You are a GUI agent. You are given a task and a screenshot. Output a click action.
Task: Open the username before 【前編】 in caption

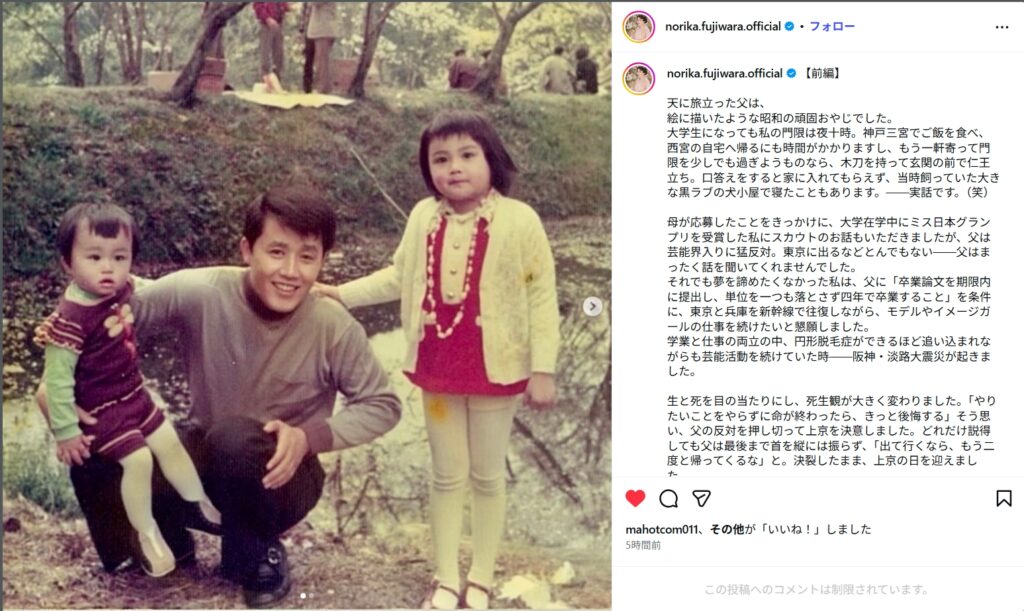[x=724, y=74]
